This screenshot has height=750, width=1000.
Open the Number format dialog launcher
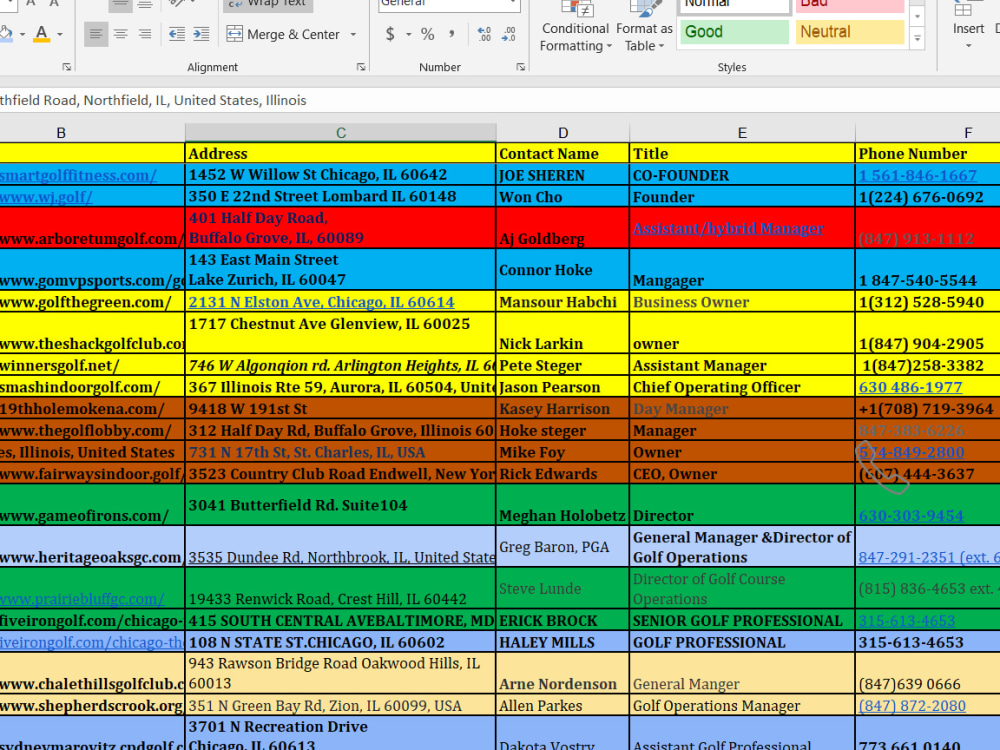(x=521, y=67)
